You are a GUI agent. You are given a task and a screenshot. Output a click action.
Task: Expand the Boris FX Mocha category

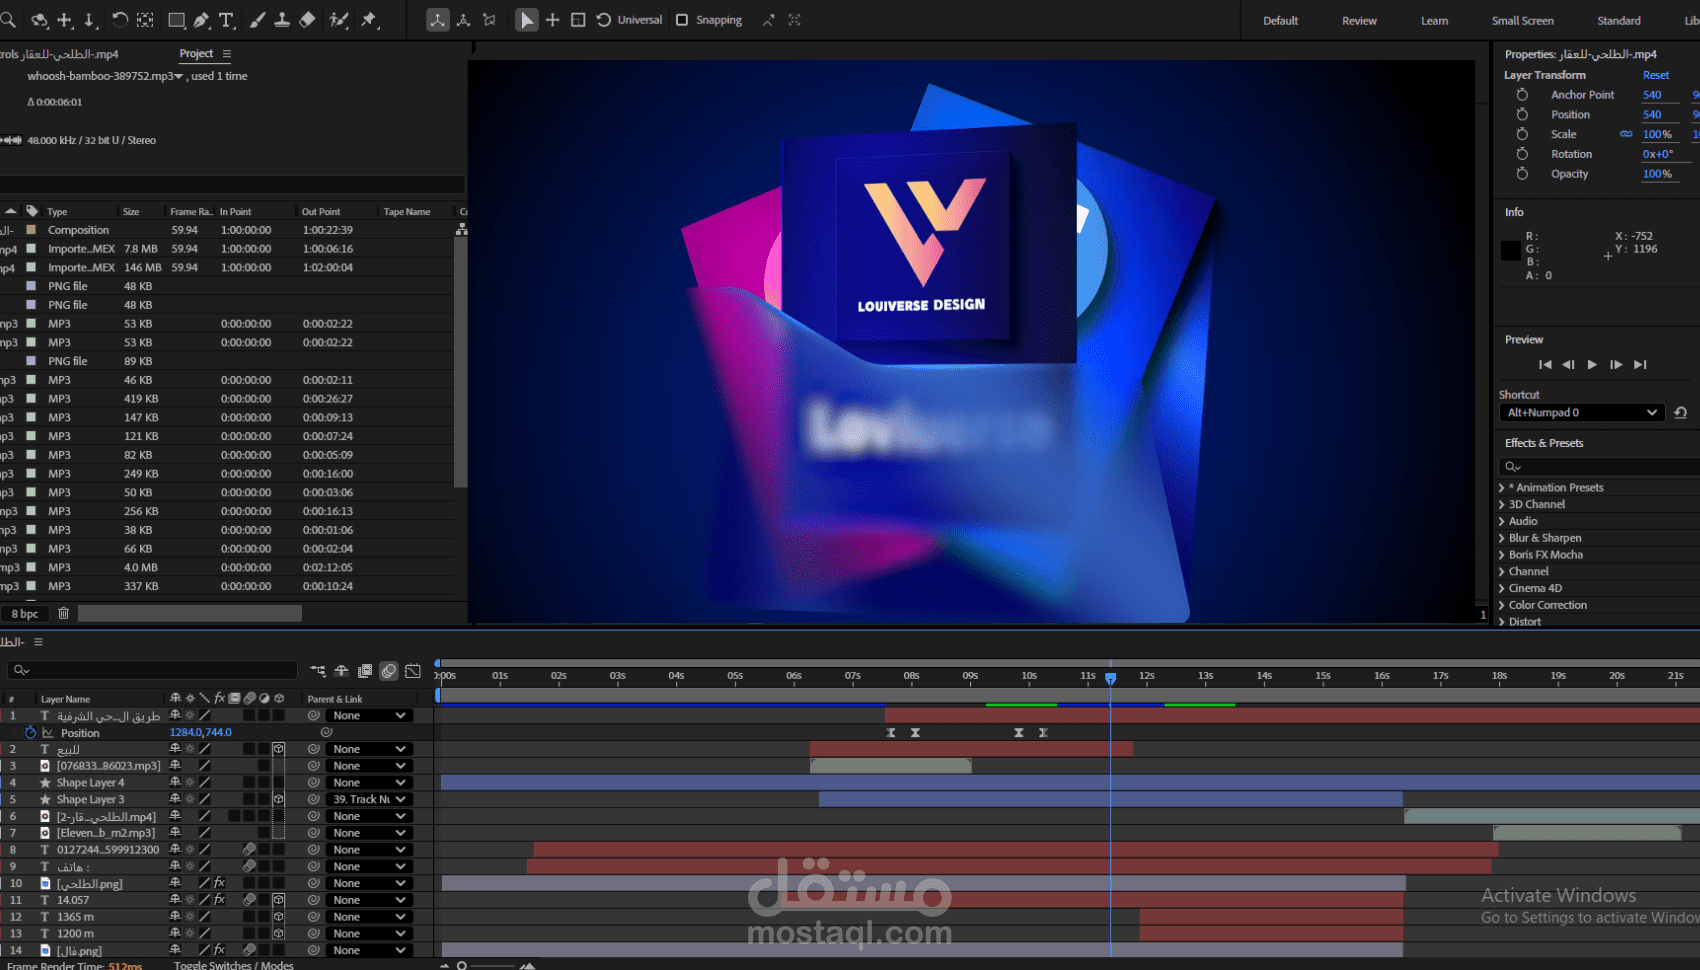coord(1502,555)
